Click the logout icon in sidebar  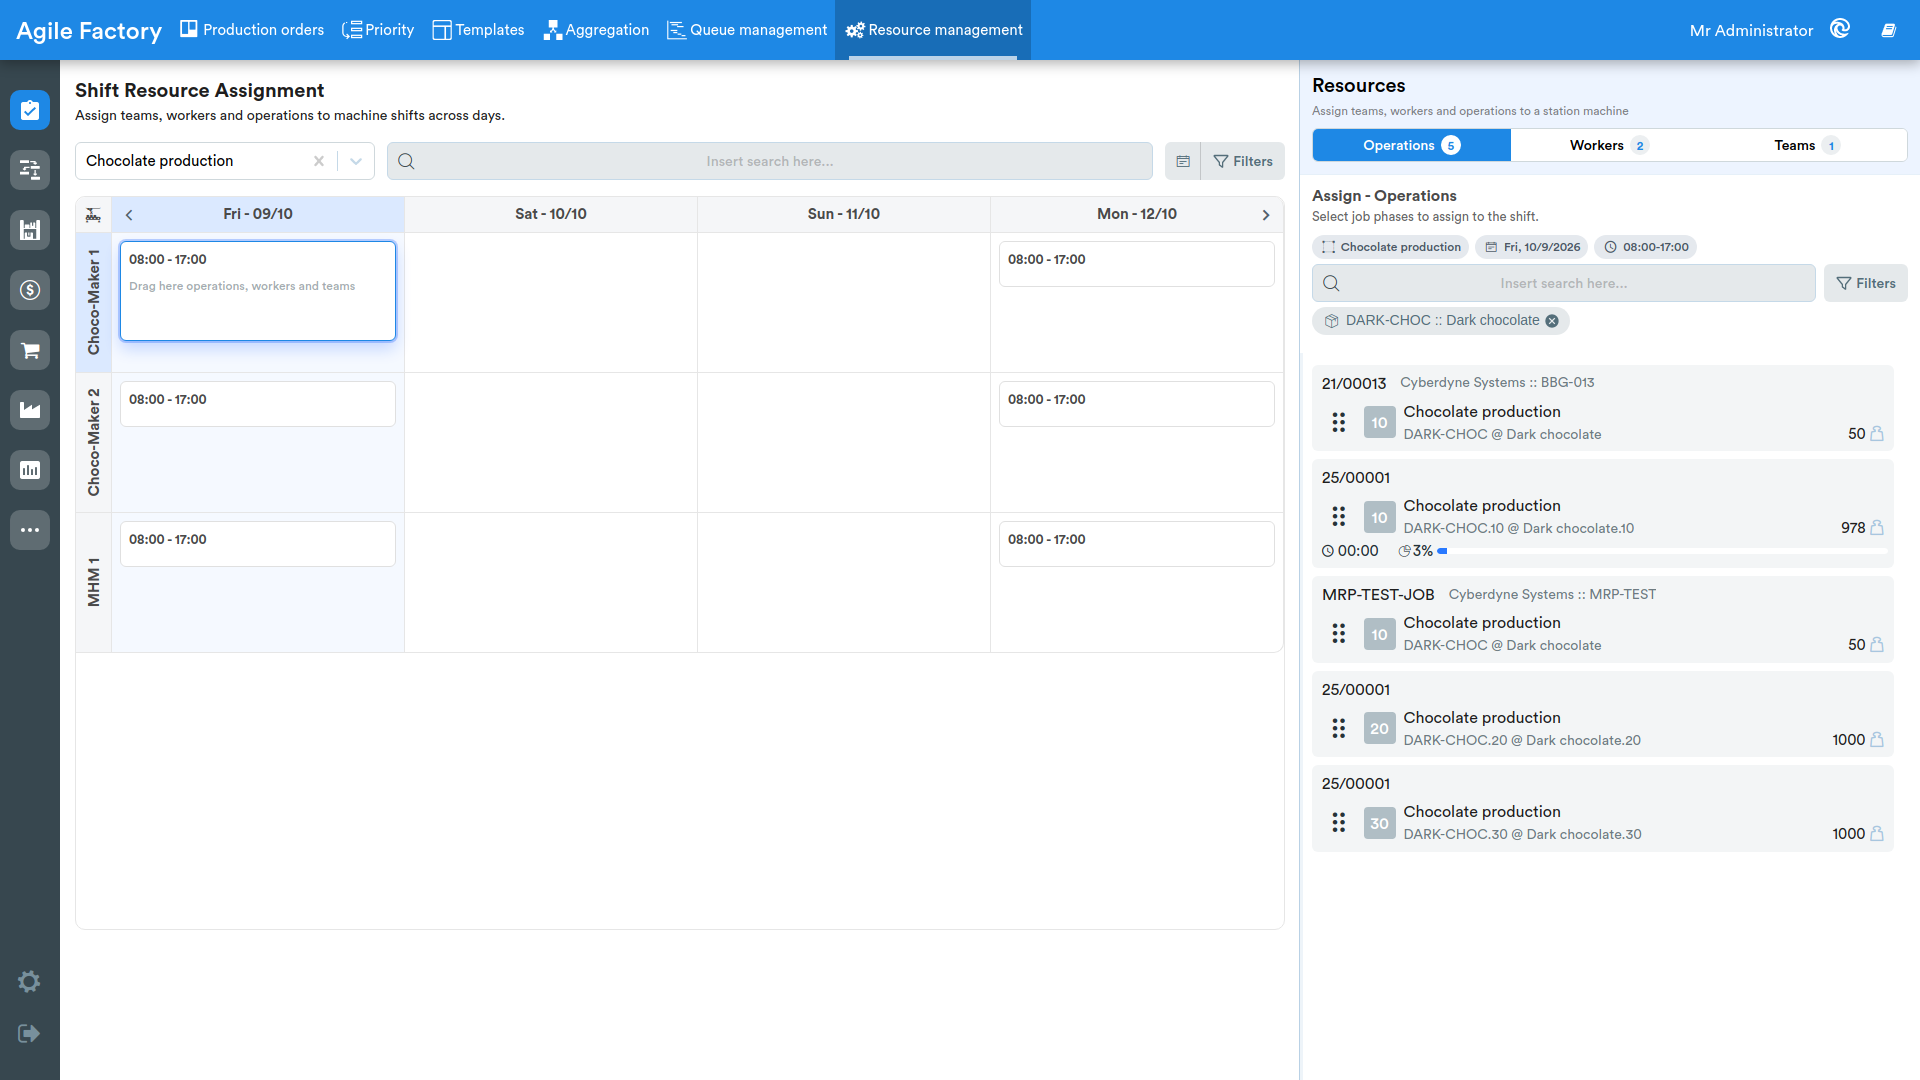[x=29, y=1033]
